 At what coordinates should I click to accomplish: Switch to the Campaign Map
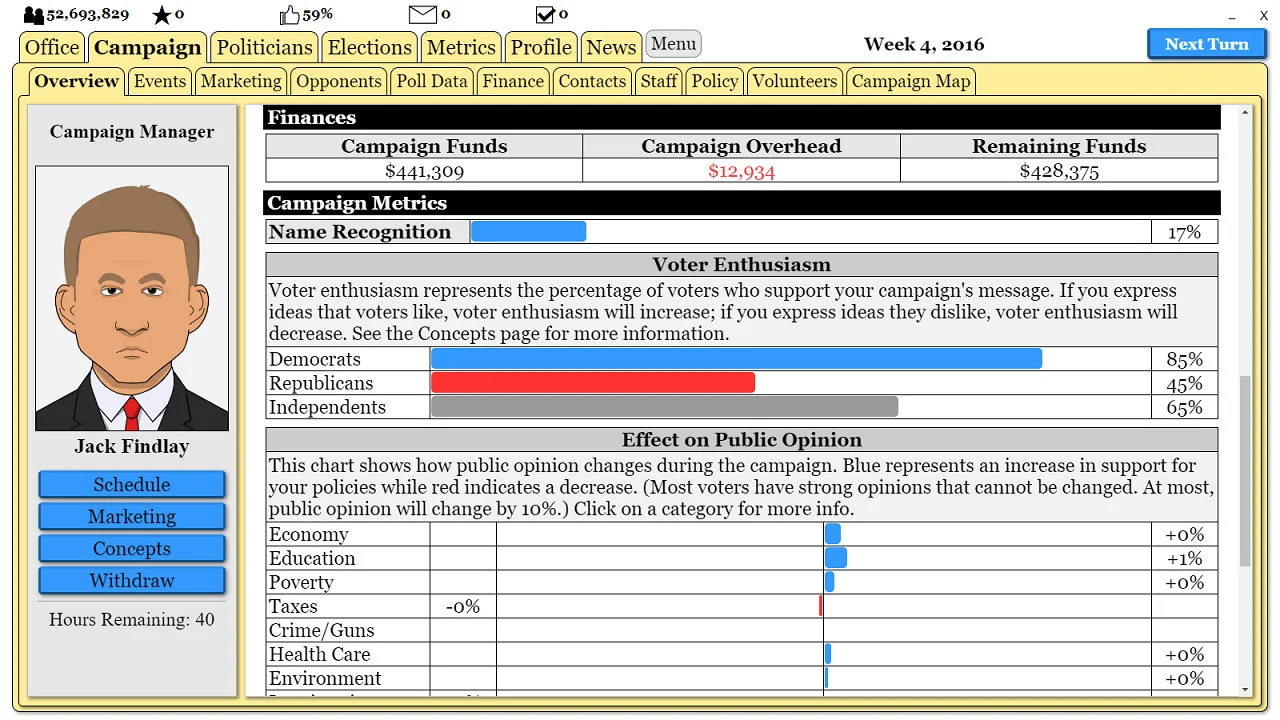(910, 81)
